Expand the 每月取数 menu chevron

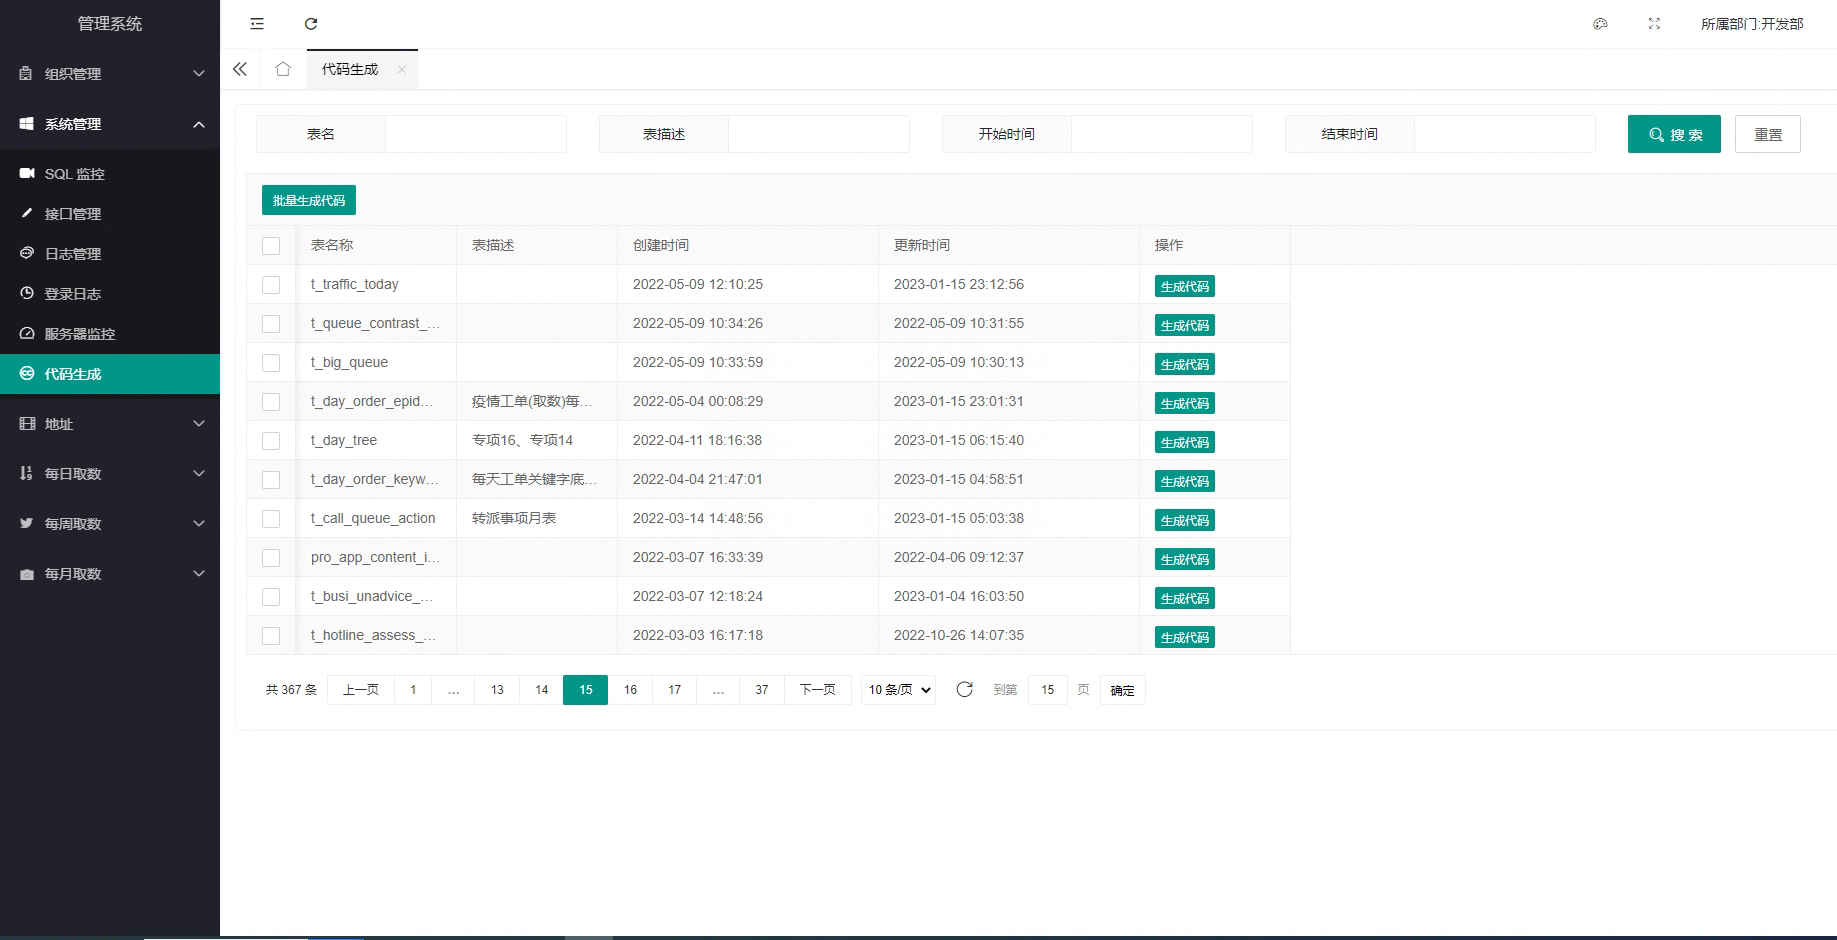pyautogui.click(x=199, y=573)
